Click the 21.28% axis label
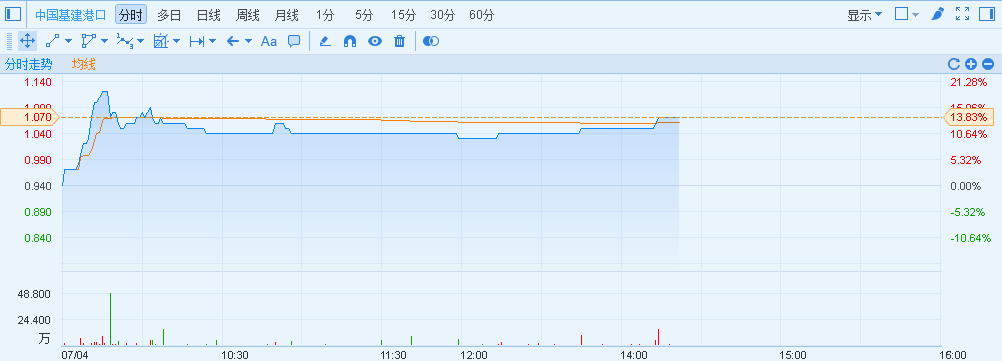This screenshot has width=1002, height=361. 969,82
